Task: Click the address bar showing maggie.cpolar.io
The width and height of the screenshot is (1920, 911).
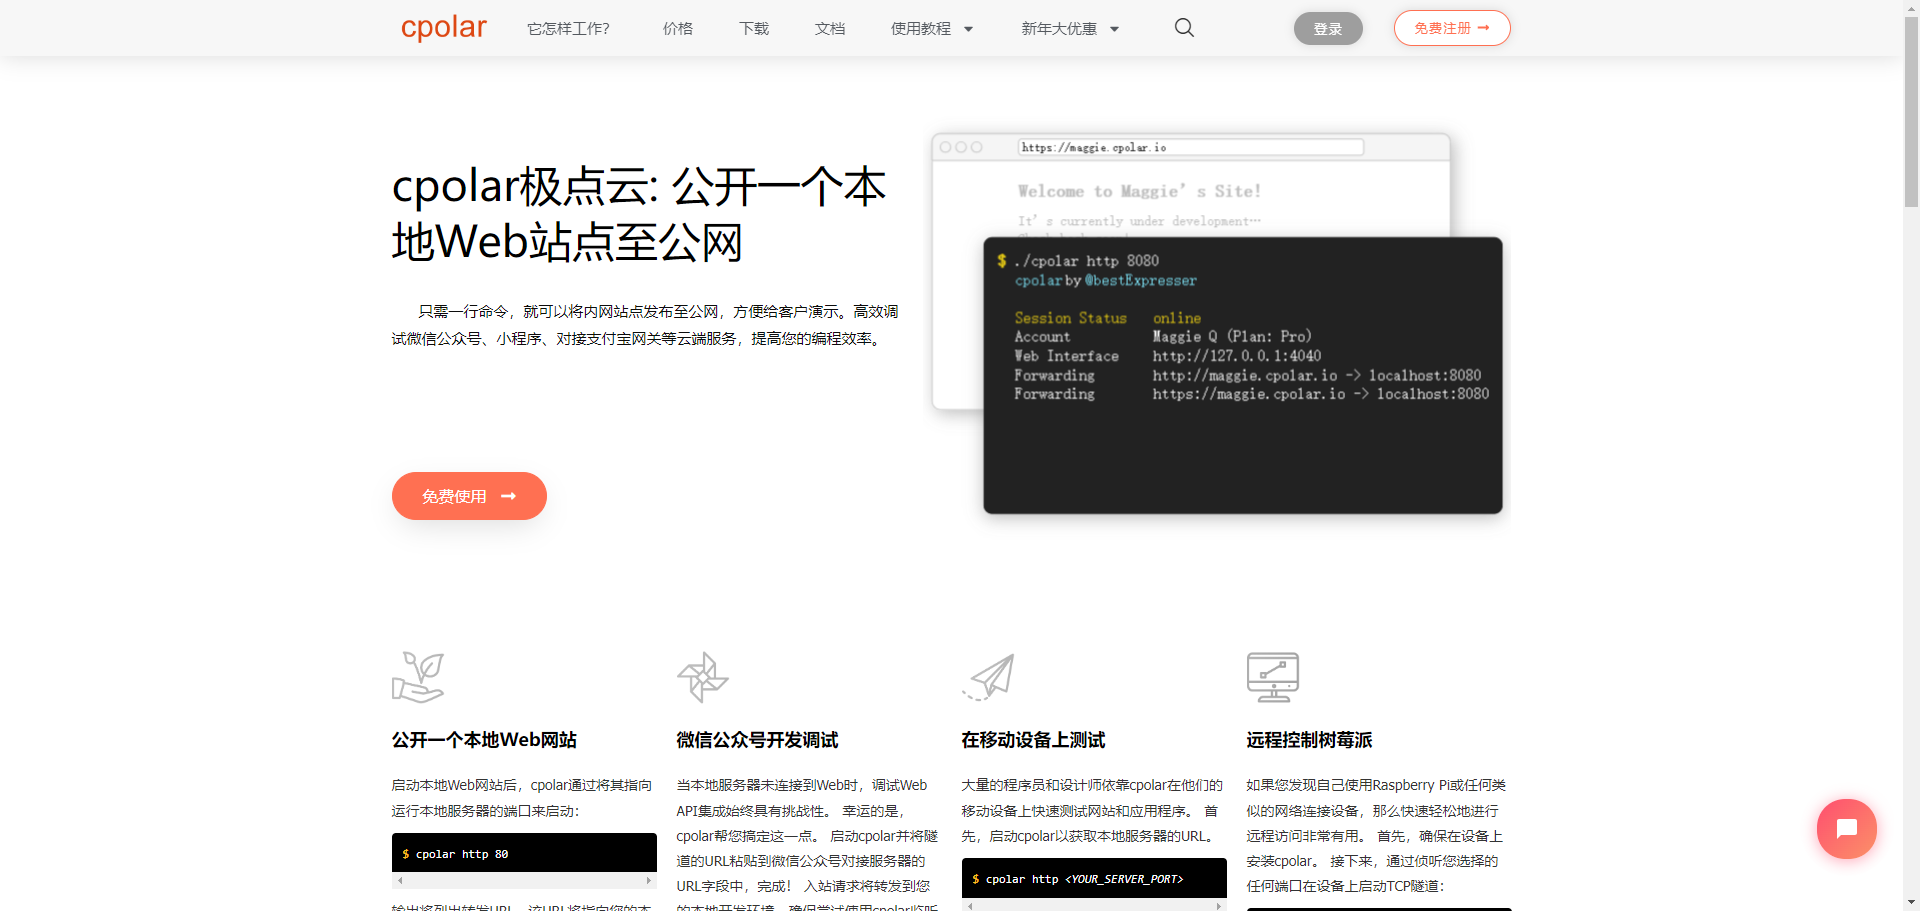Action: (x=1190, y=147)
